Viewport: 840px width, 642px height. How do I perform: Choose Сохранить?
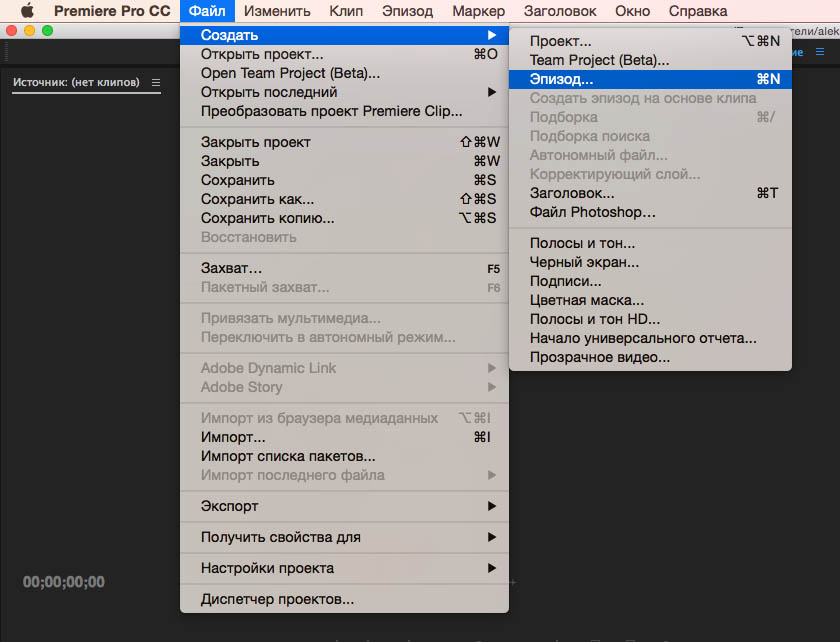click(x=344, y=180)
